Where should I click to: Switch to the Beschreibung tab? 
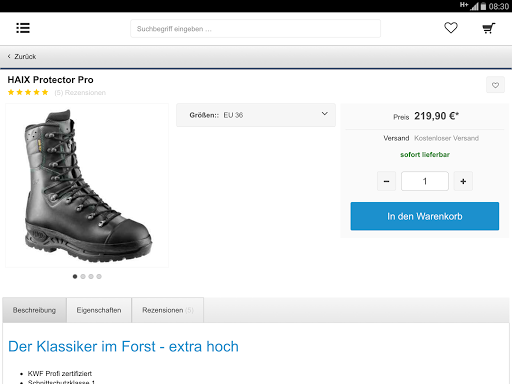click(x=34, y=310)
